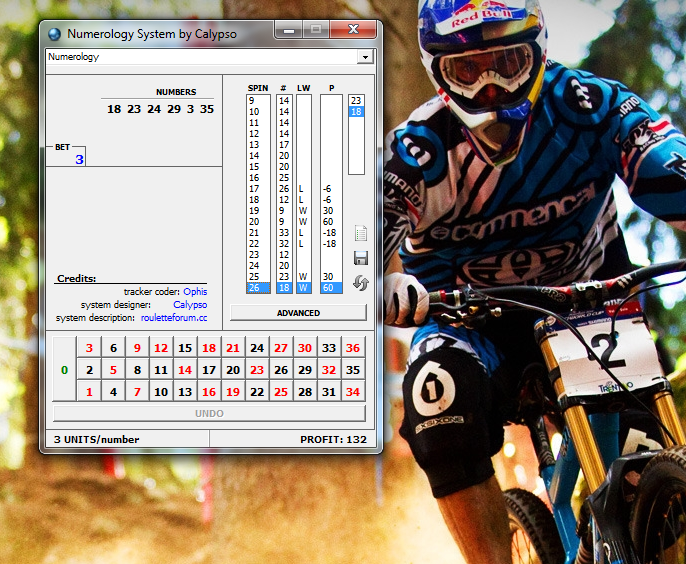Close the Numerology System window
686x564 pixels.
point(353,30)
